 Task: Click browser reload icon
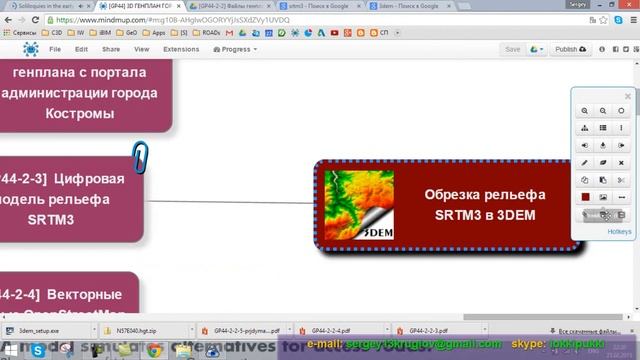(x=36, y=20)
